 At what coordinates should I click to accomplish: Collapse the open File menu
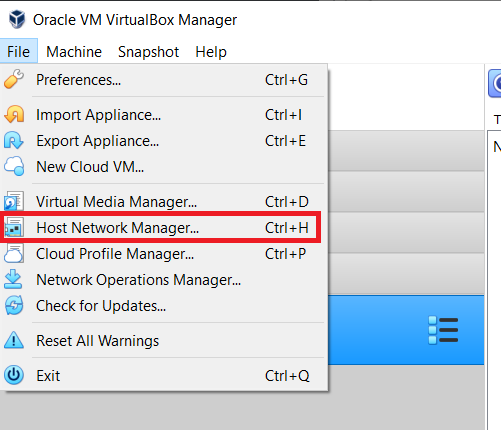(x=19, y=51)
